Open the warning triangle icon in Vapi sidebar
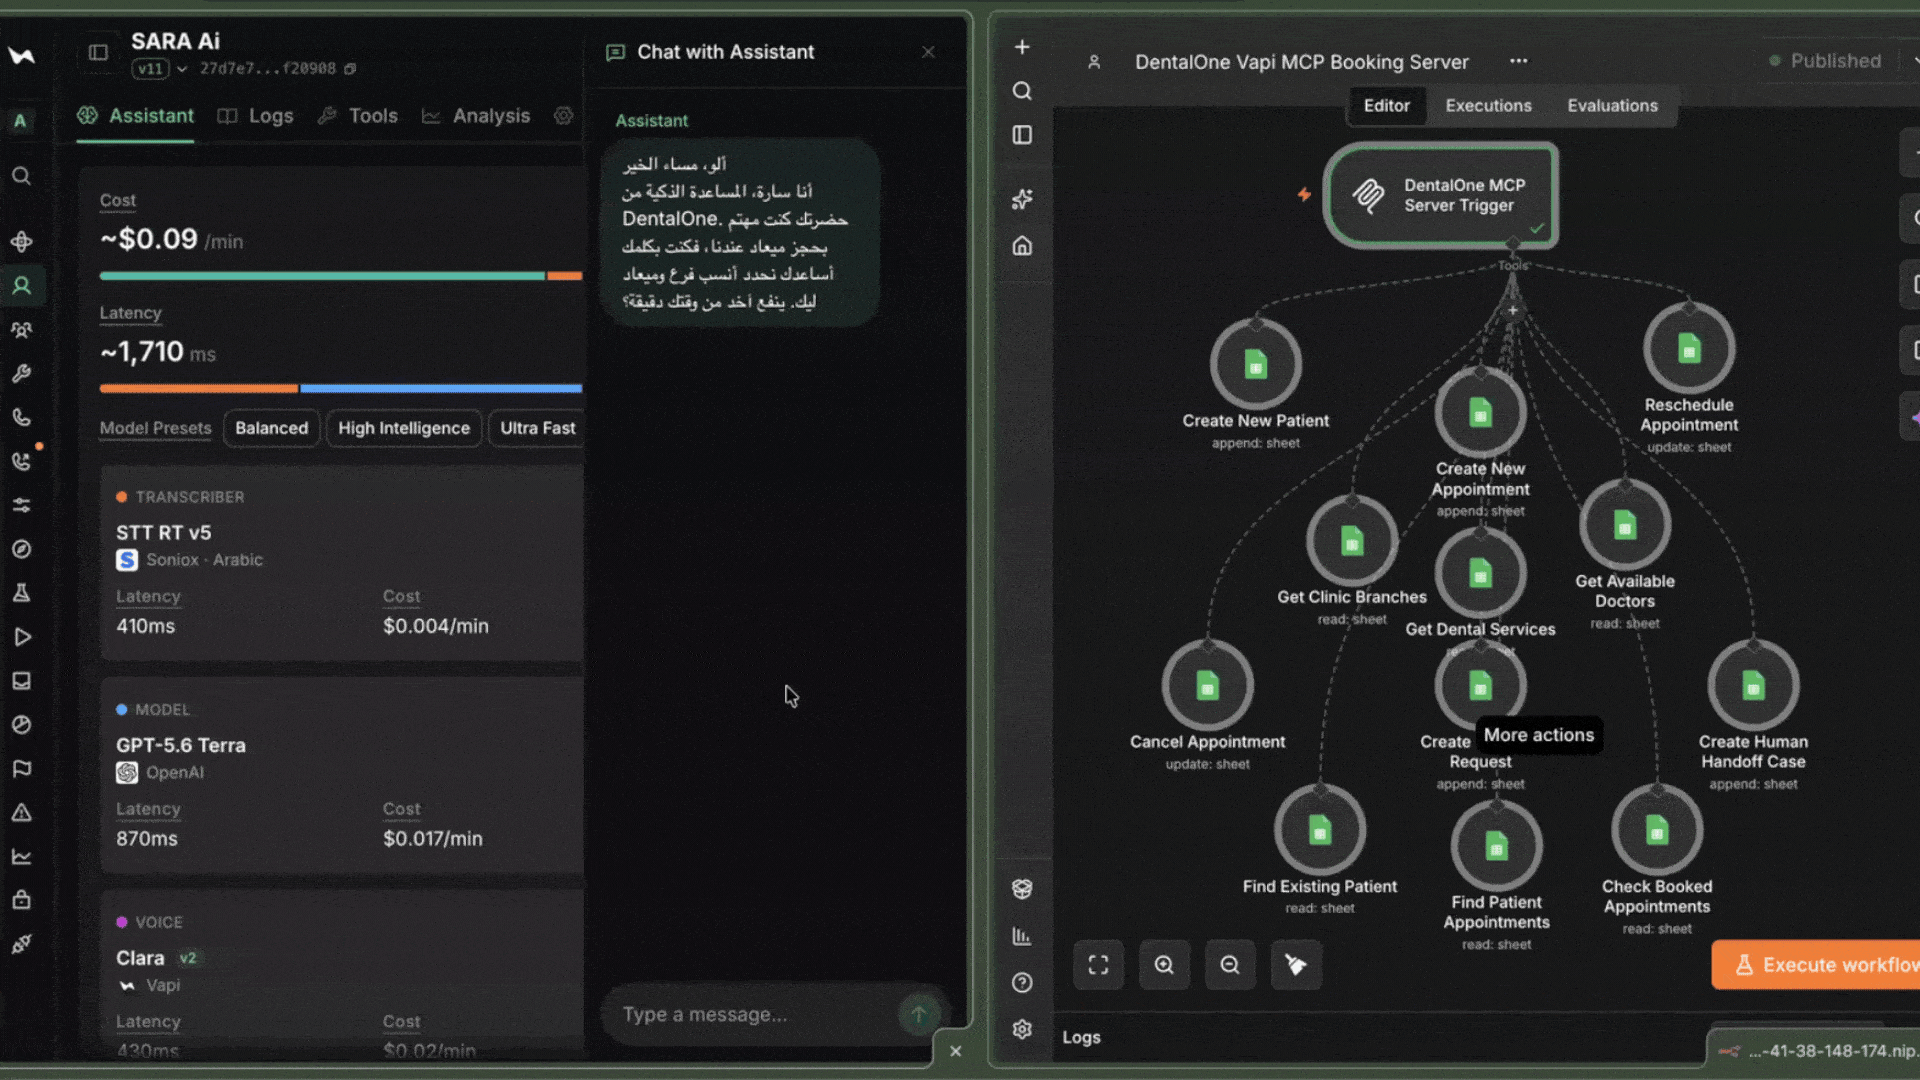This screenshot has width=1920, height=1080. (x=21, y=813)
